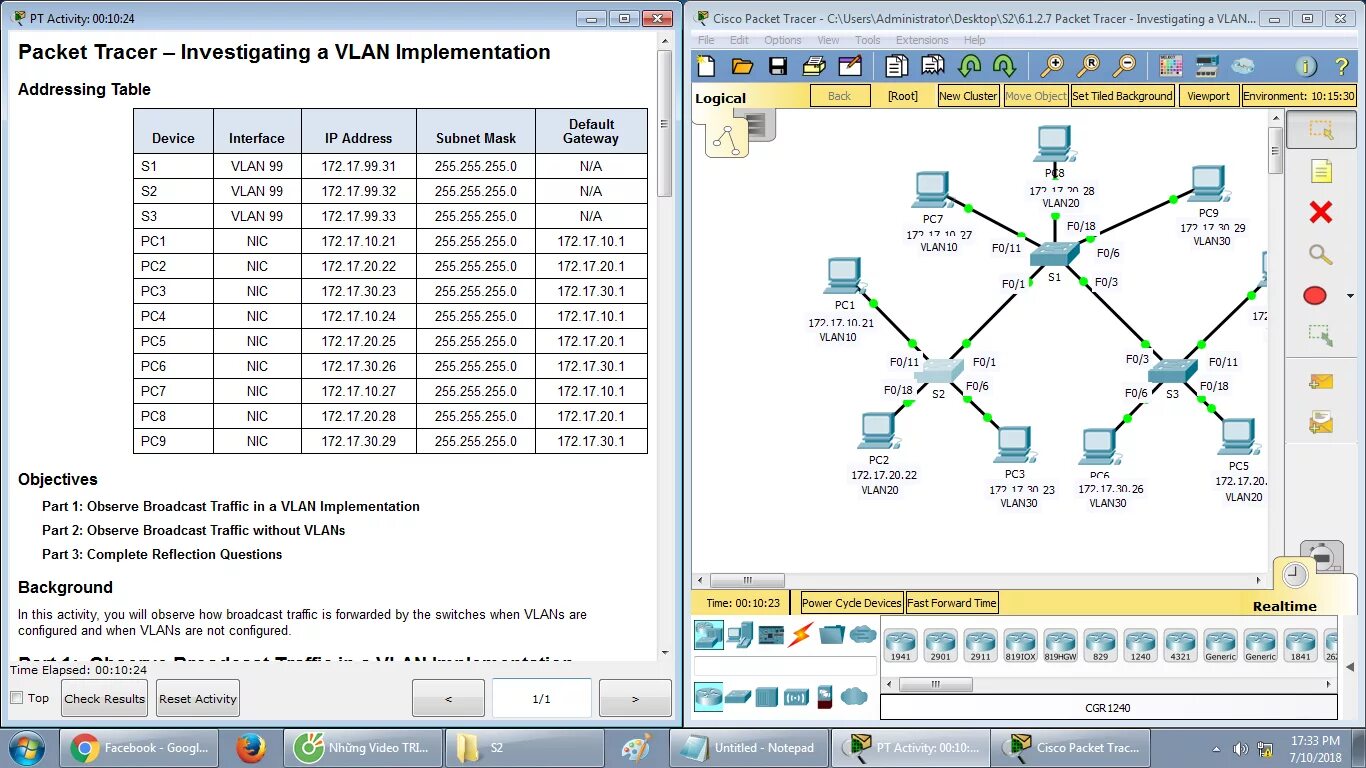Select the Switches subcategory icon
1366x768 pixels.
click(x=738, y=696)
